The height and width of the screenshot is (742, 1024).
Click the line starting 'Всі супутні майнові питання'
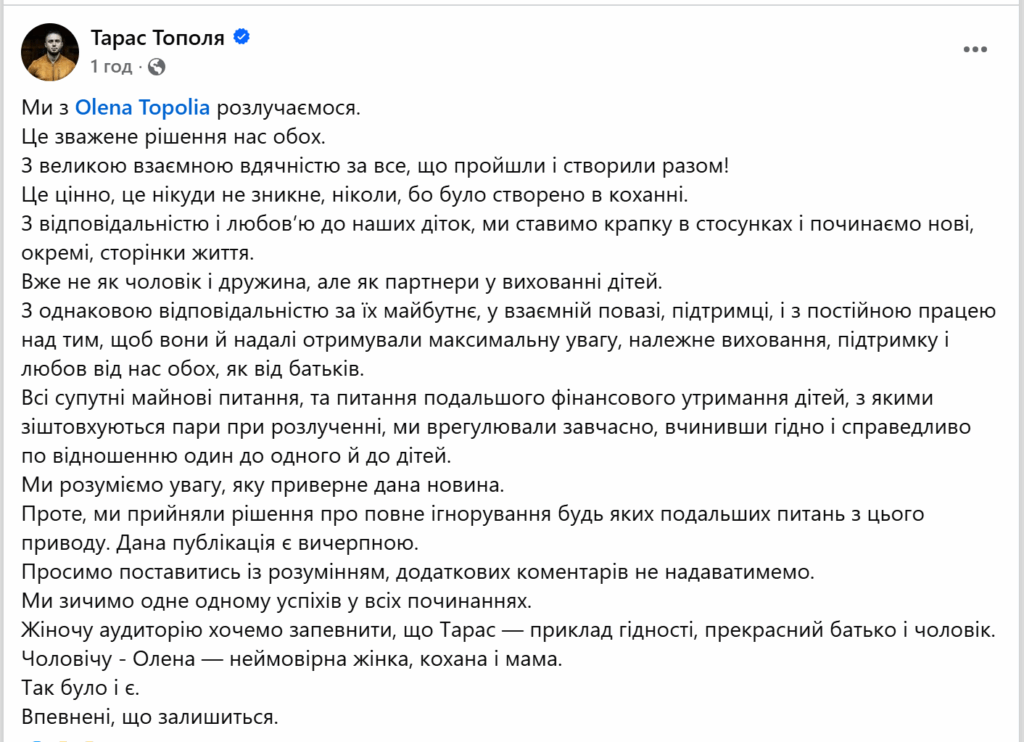coord(476,399)
